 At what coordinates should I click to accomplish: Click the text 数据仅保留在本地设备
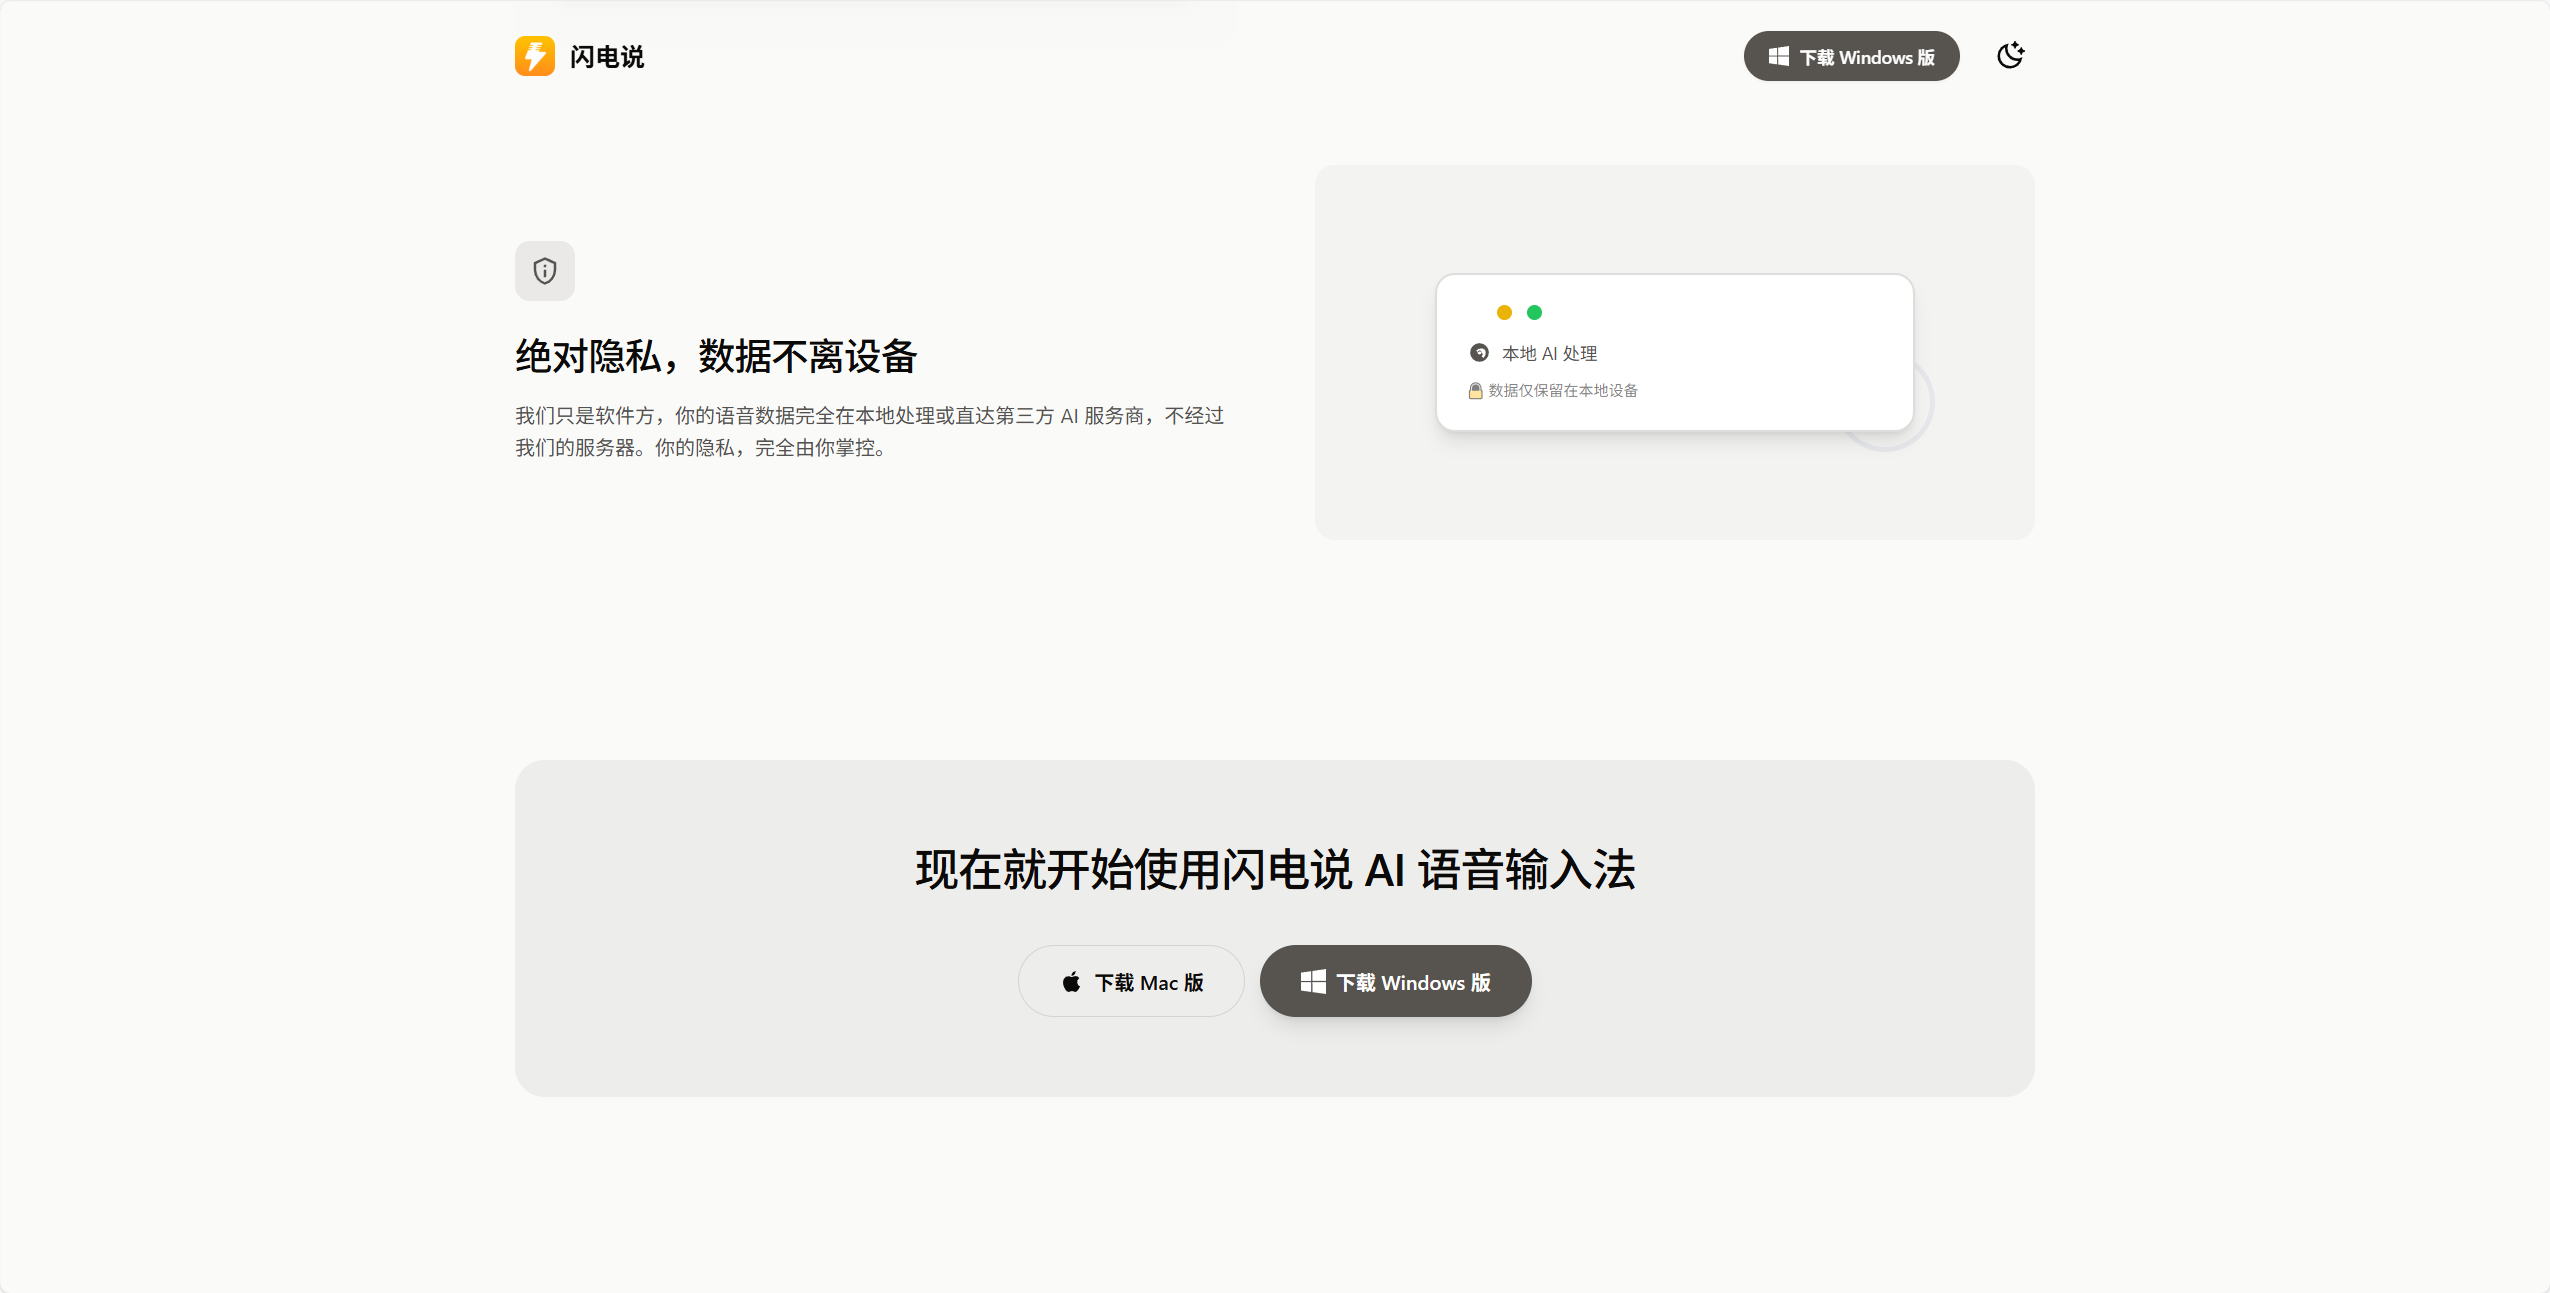click(x=1563, y=391)
